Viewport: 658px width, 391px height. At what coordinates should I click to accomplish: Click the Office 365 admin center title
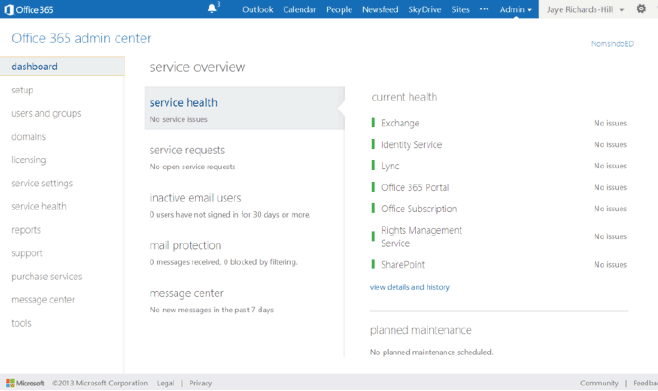click(x=81, y=38)
